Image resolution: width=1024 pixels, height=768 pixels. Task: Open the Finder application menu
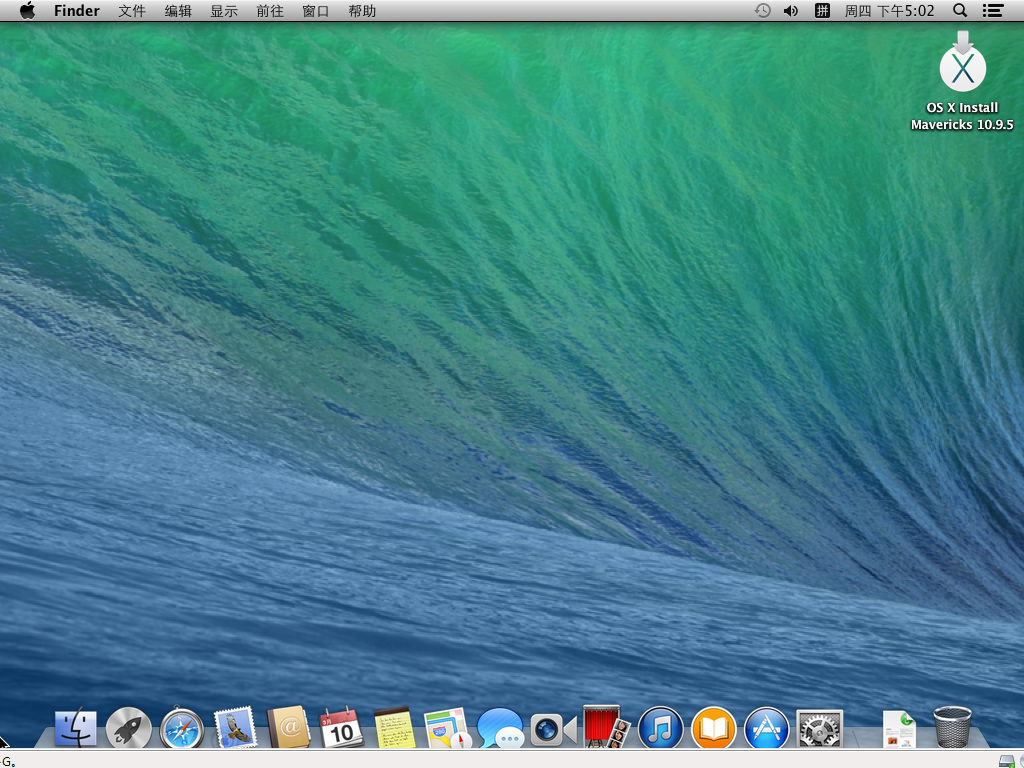click(77, 10)
